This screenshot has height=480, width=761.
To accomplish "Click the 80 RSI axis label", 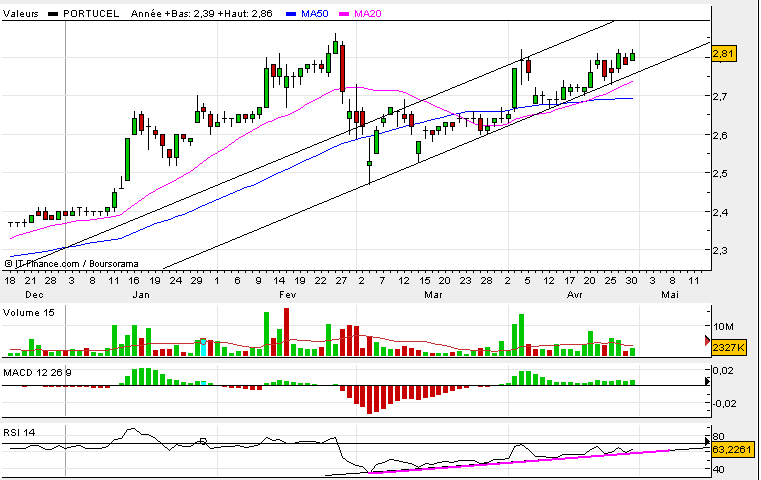I will point(719,436).
